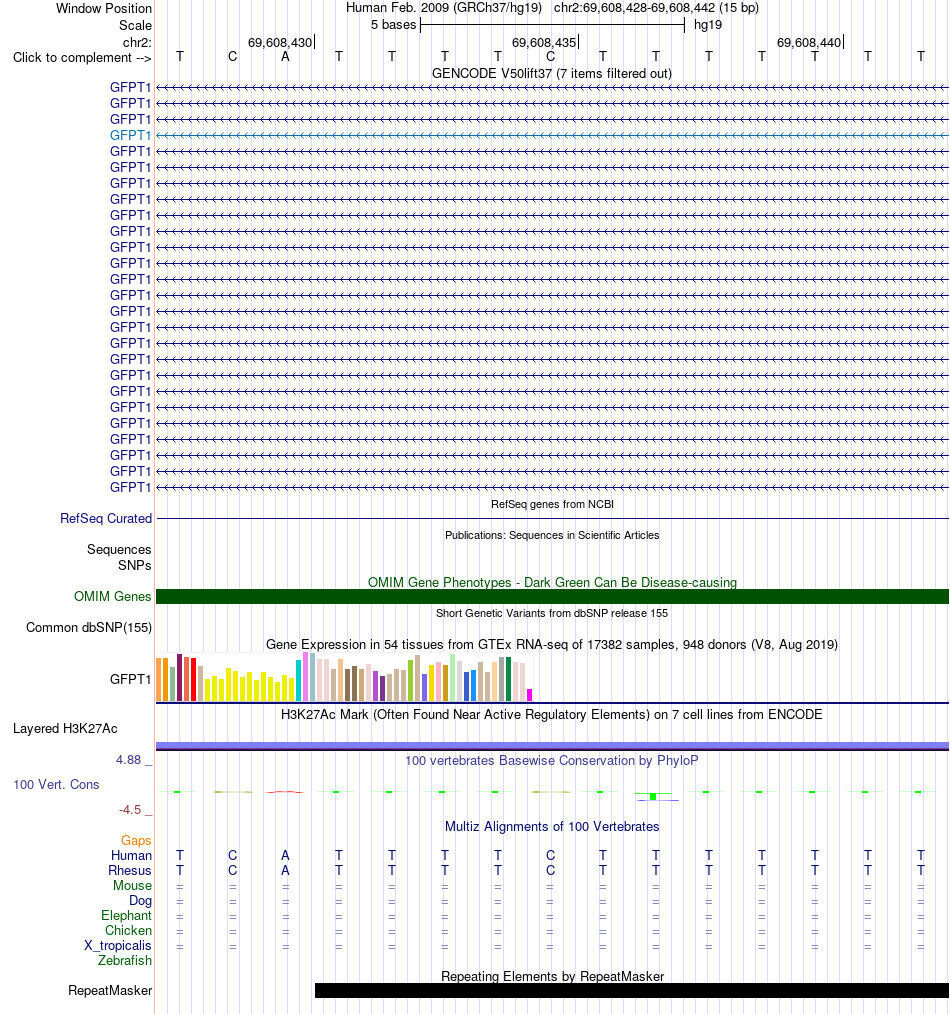
Task: Click the 100 Vert. Cons track label
Action: [56, 784]
